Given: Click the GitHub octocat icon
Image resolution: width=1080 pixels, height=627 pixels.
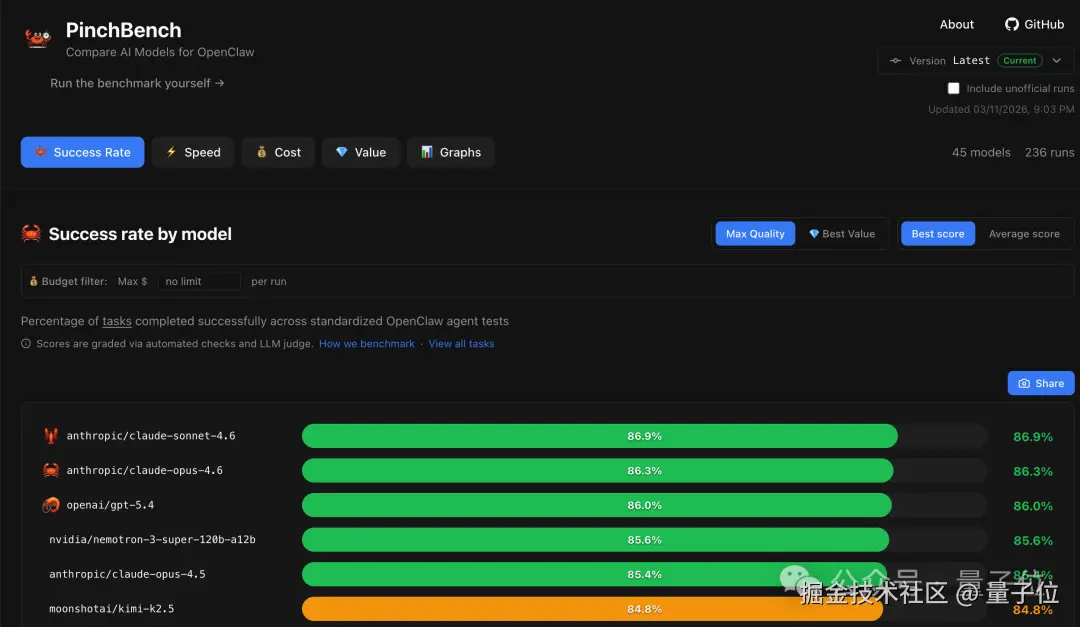Looking at the screenshot, I should click(x=1011, y=24).
